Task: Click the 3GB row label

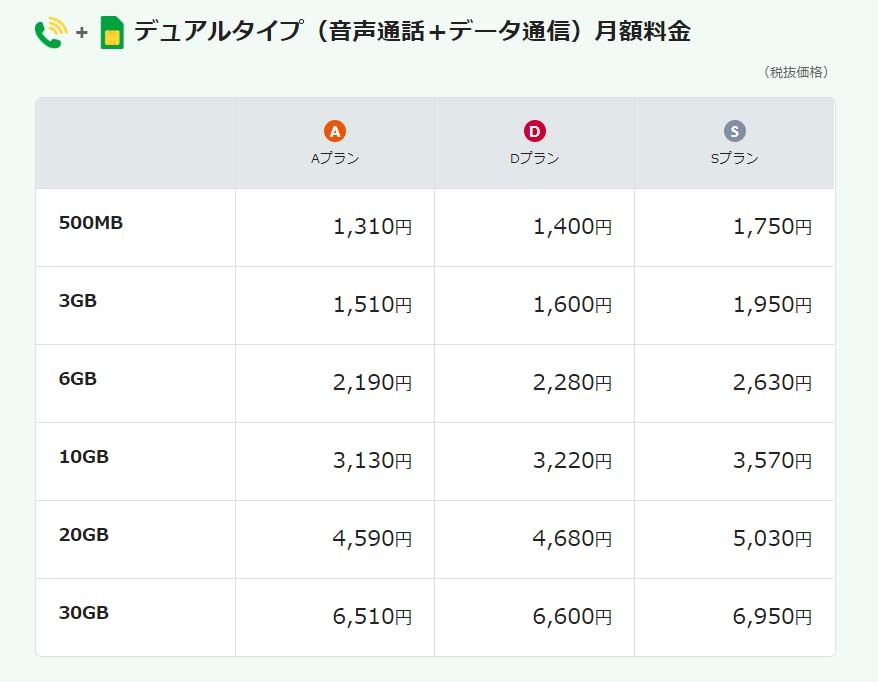Action: 78,301
